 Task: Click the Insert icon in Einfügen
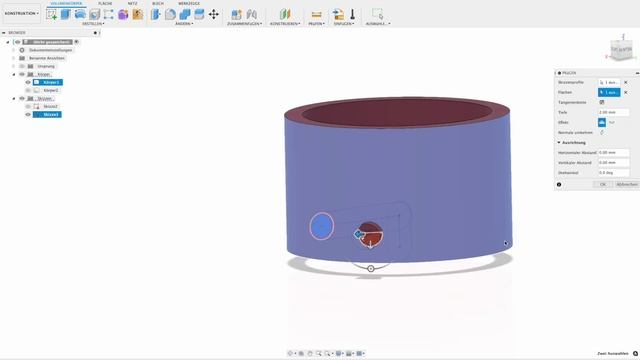[x=338, y=14]
